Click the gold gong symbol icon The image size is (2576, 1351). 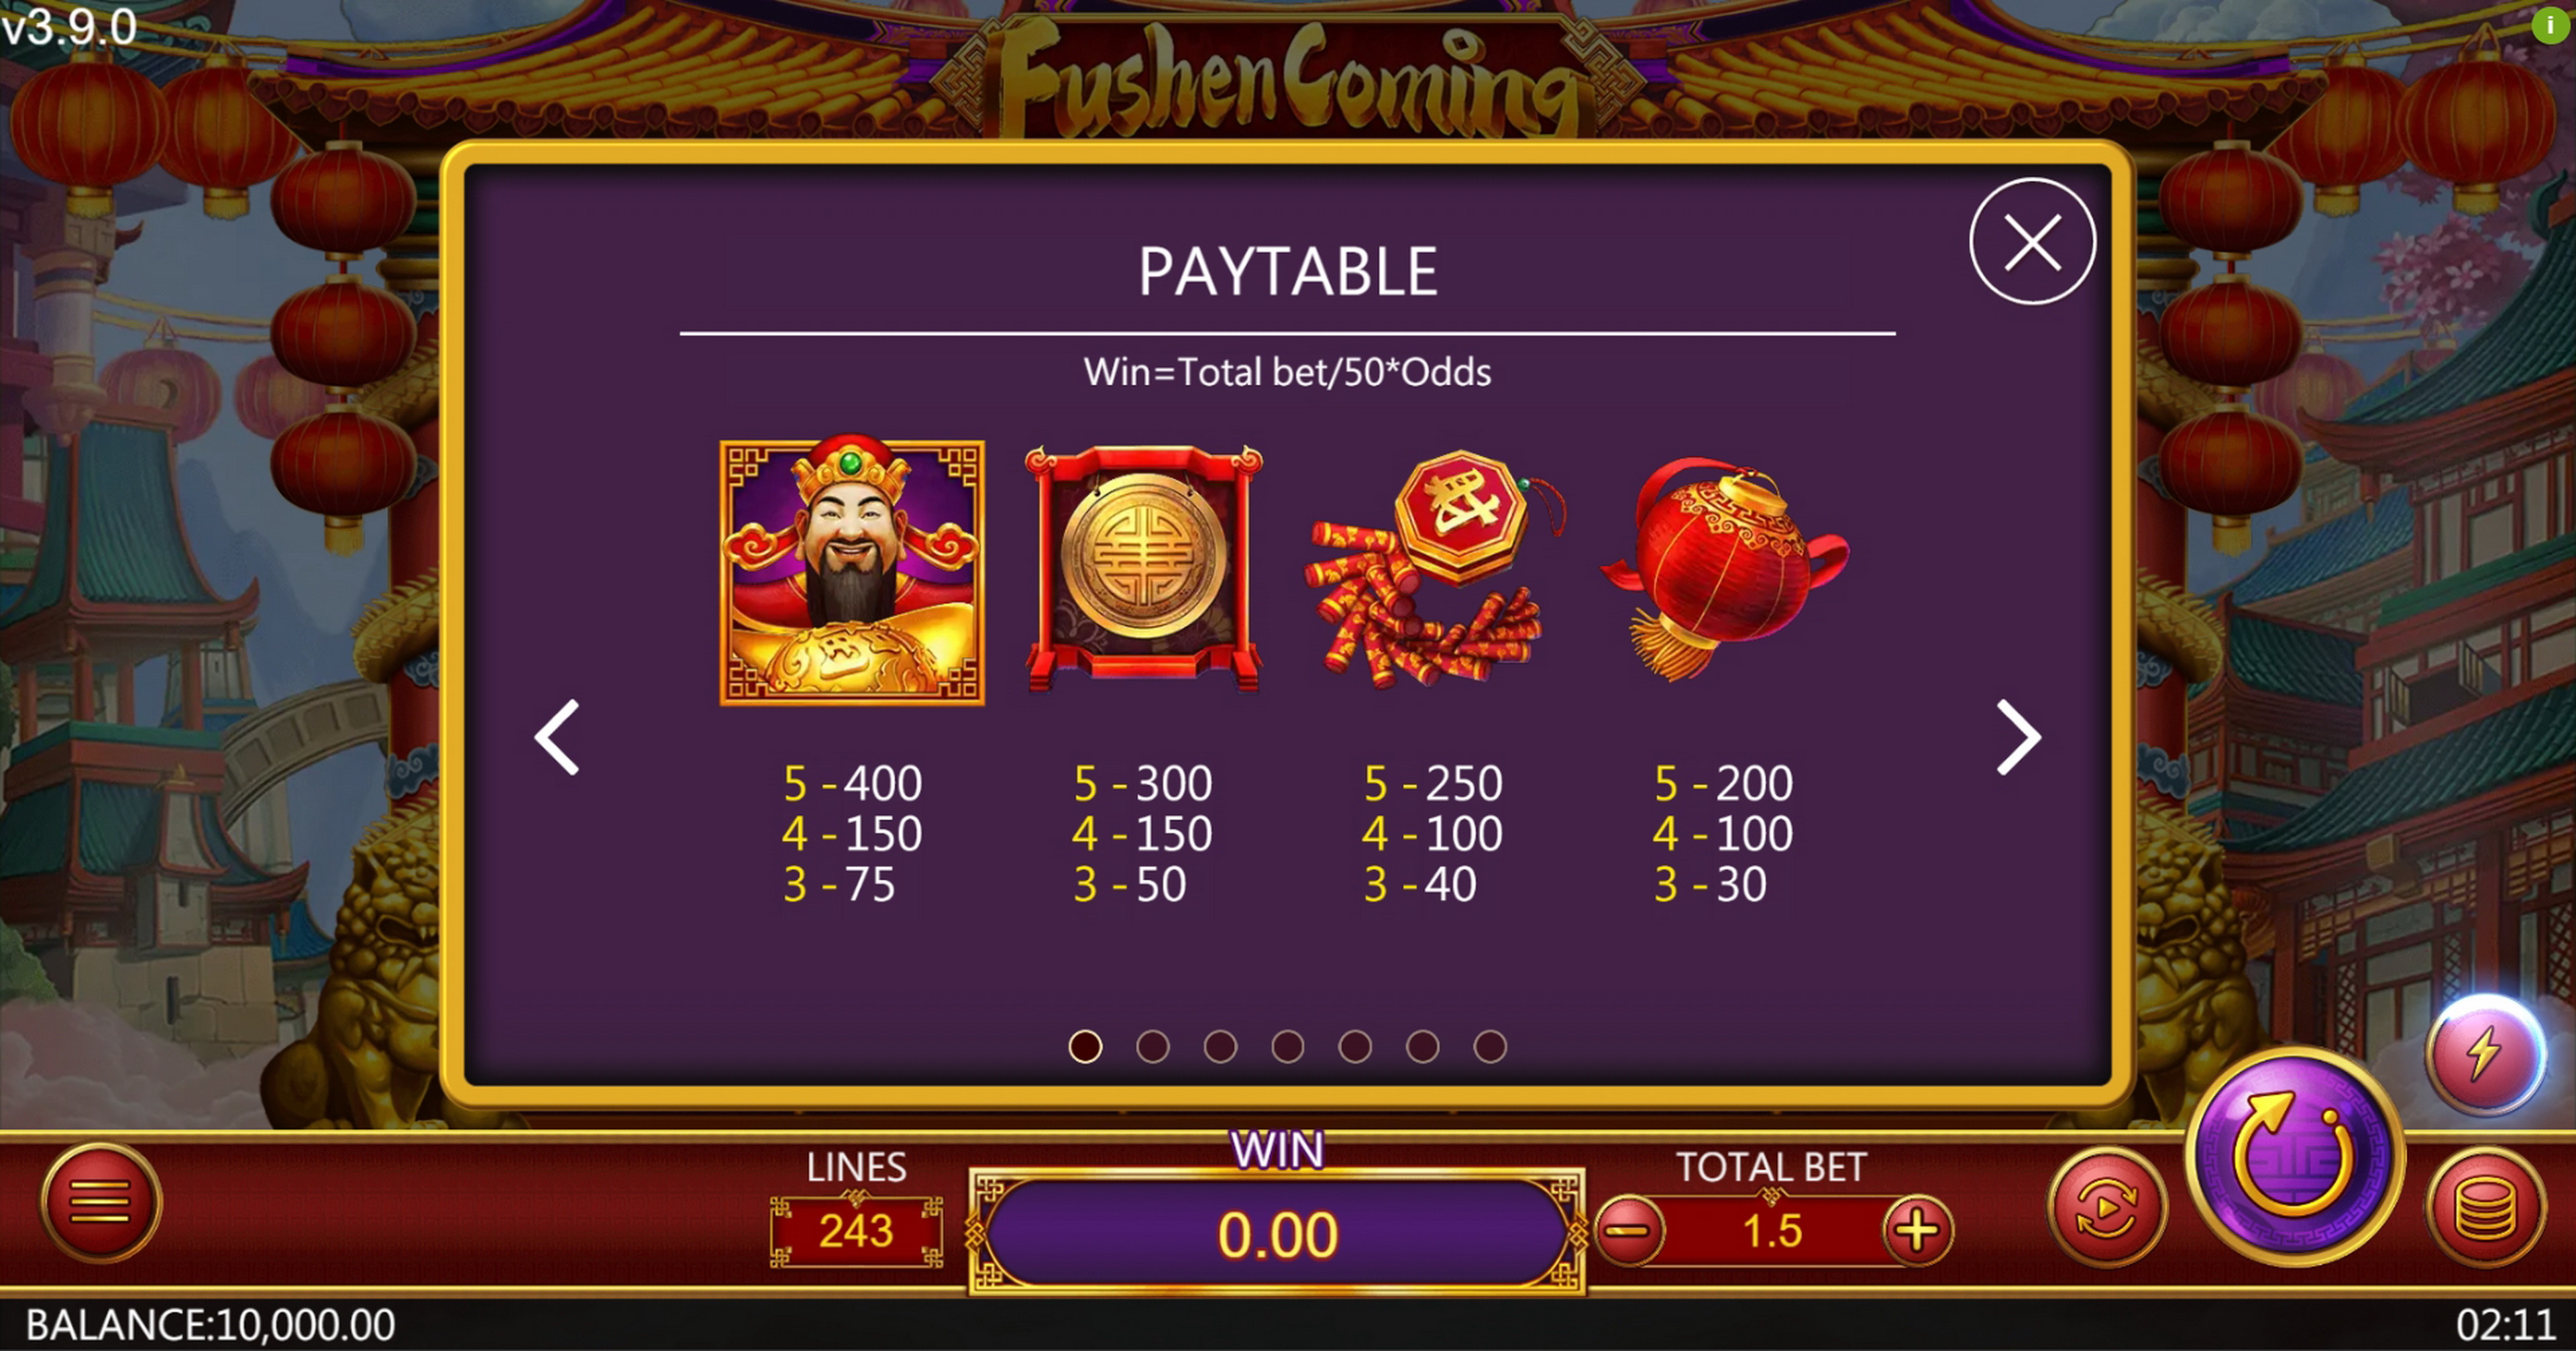[x=1143, y=568]
